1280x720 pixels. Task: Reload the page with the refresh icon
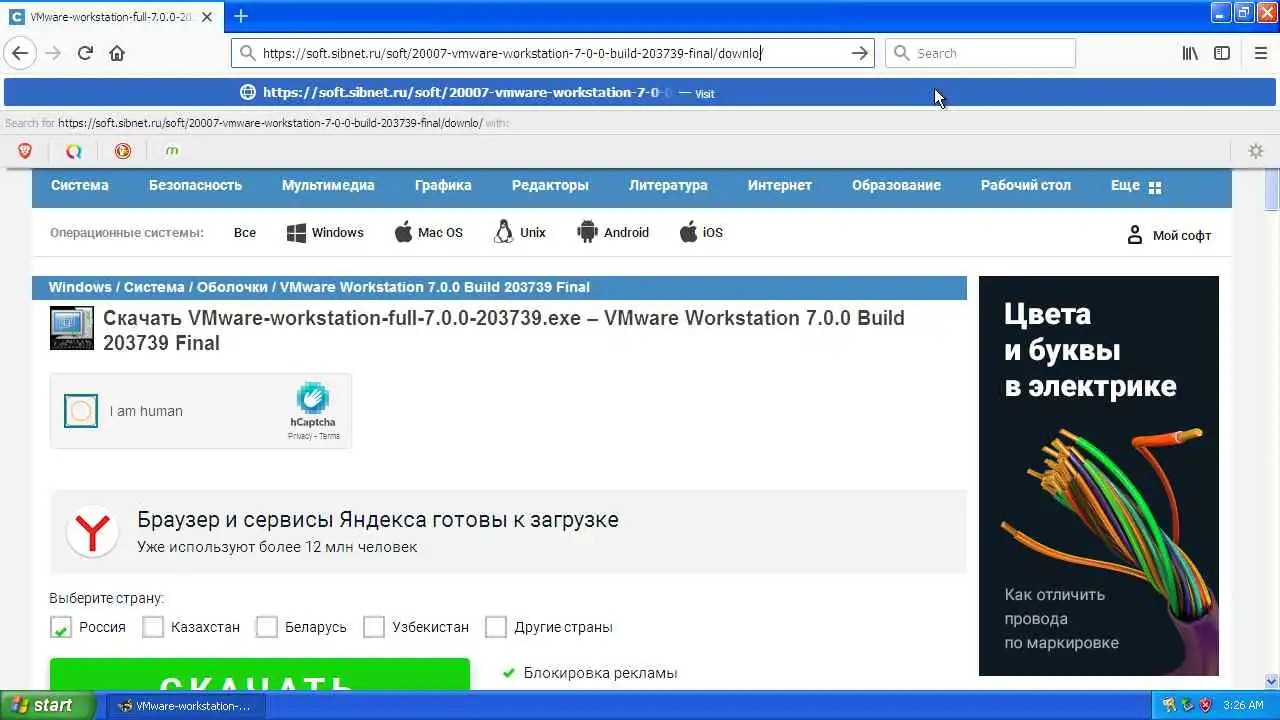[x=85, y=53]
